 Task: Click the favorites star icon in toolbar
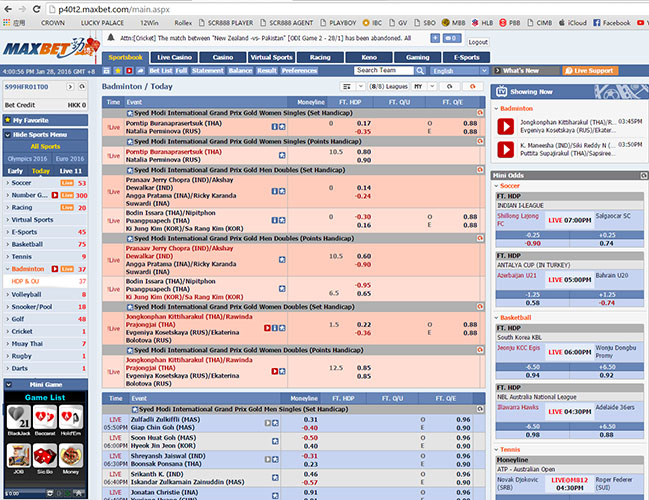(x=118, y=71)
